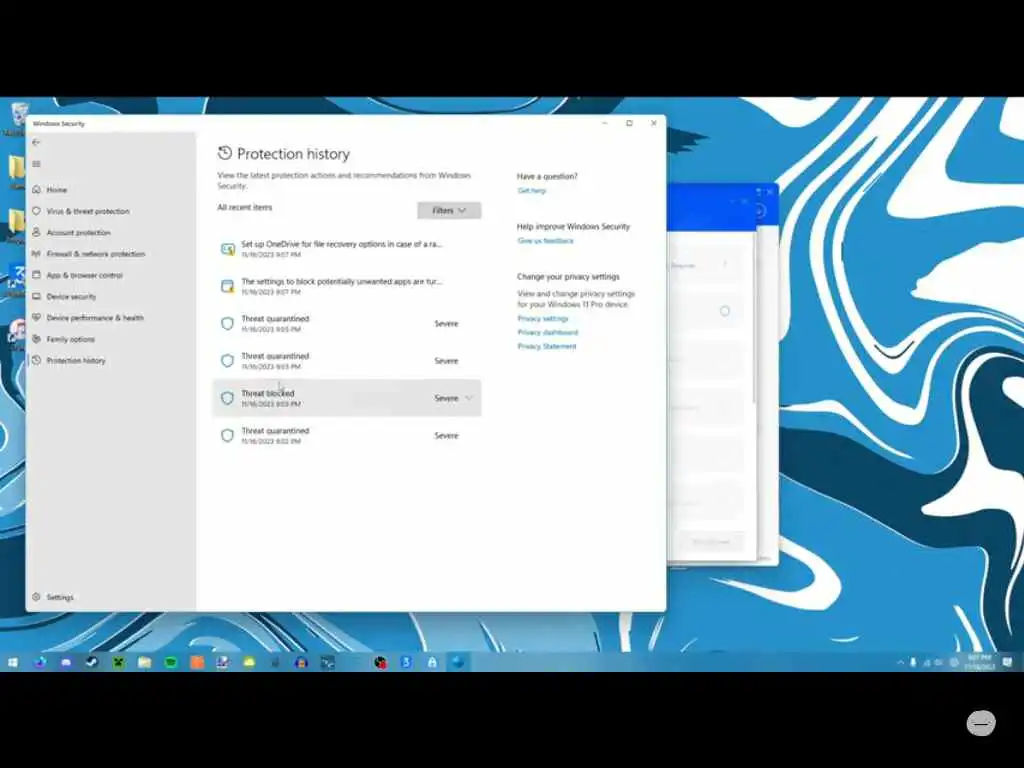The width and height of the screenshot is (1024, 768).
Task: Open the Privacy dashboard link
Action: 547,332
